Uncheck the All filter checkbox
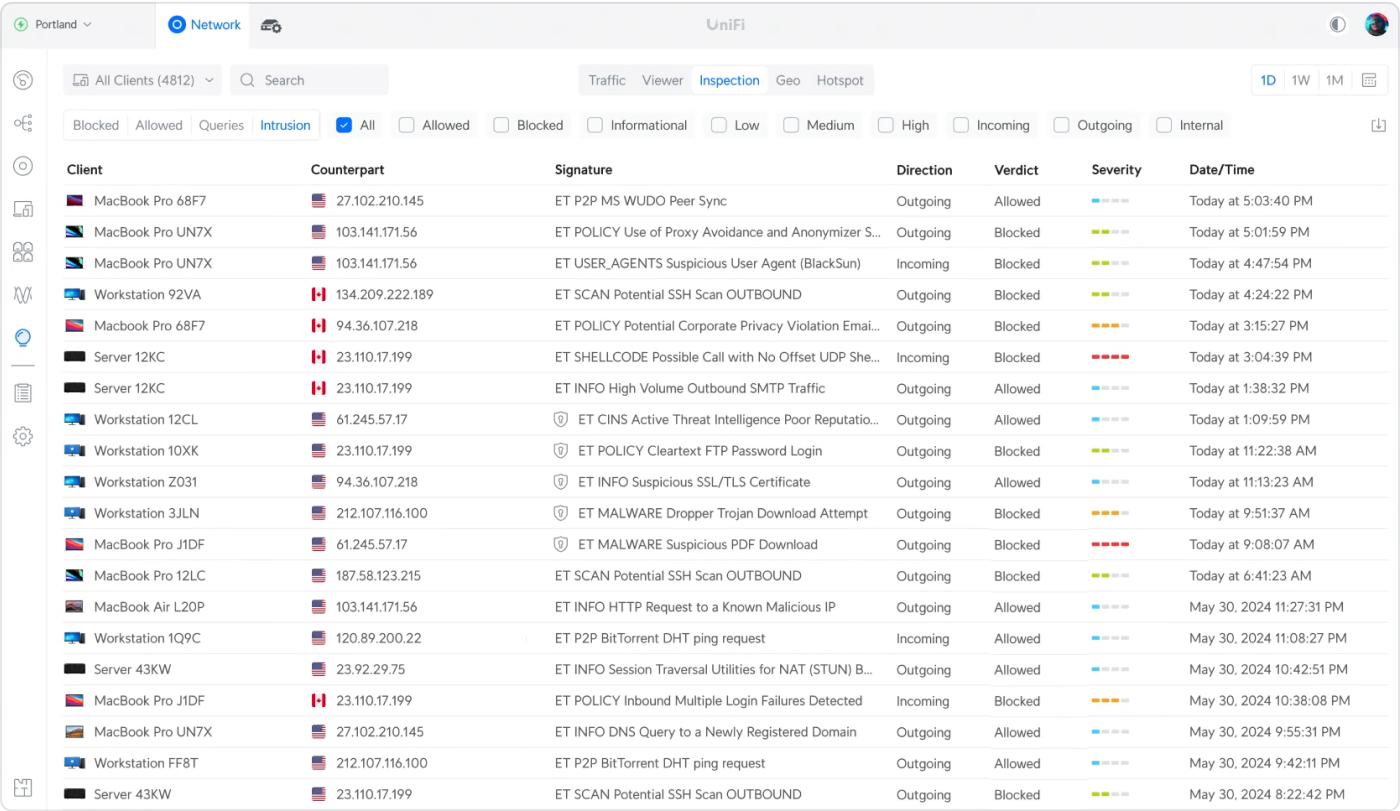This screenshot has width=1400, height=811. [344, 125]
